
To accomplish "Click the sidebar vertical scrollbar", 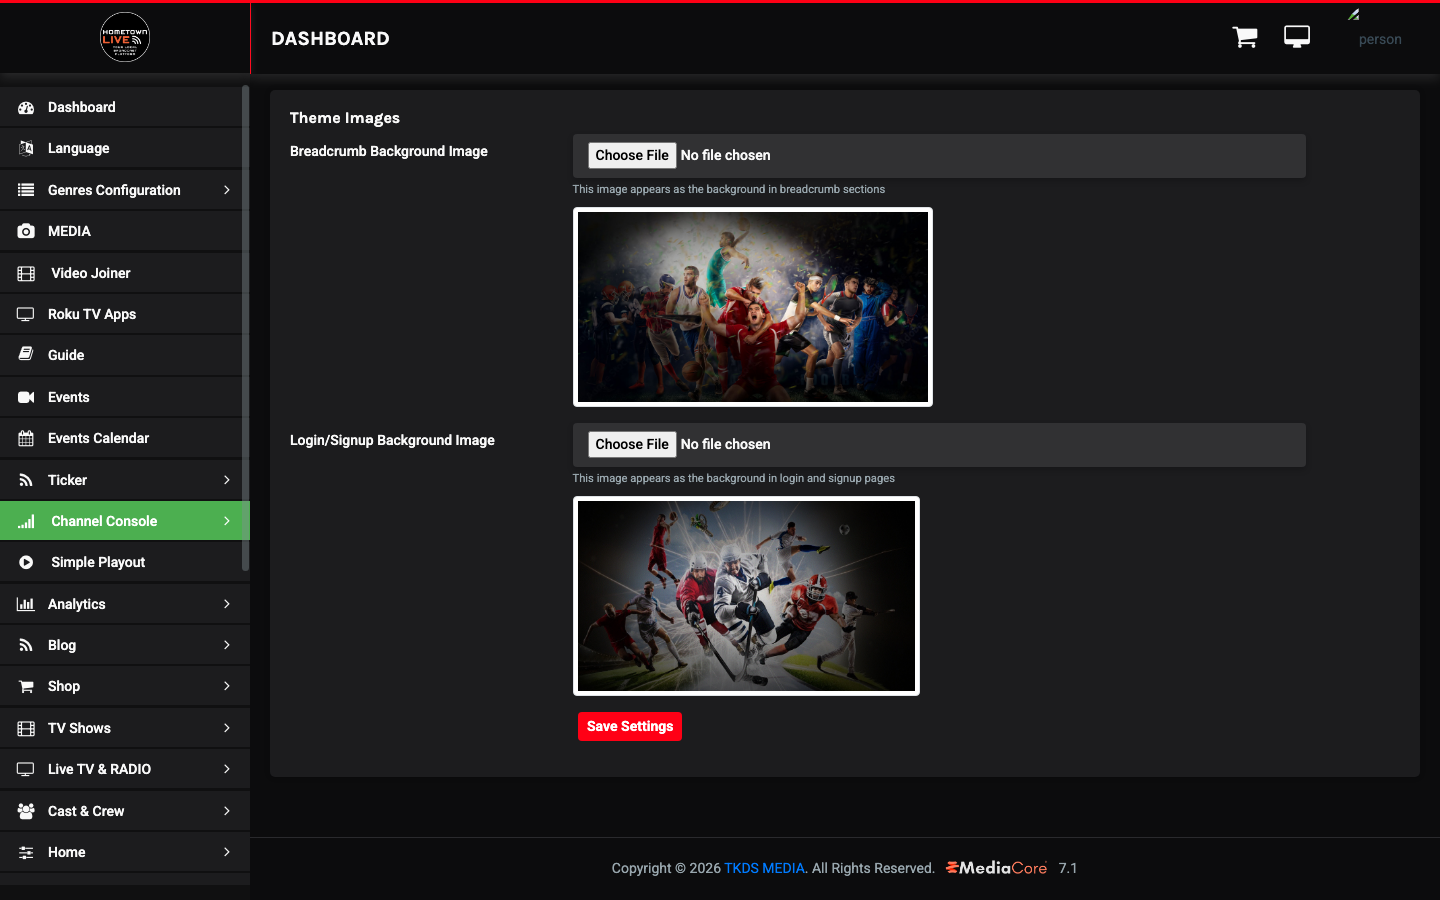I will coord(245,328).
